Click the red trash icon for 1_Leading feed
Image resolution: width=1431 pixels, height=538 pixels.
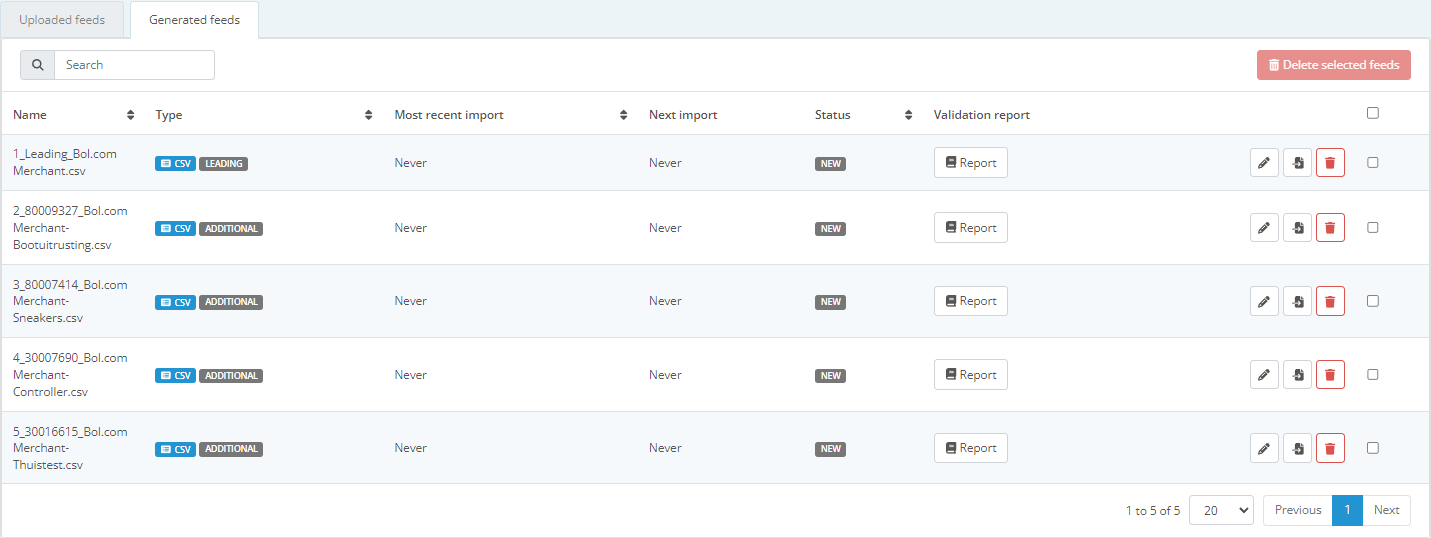(x=1330, y=163)
